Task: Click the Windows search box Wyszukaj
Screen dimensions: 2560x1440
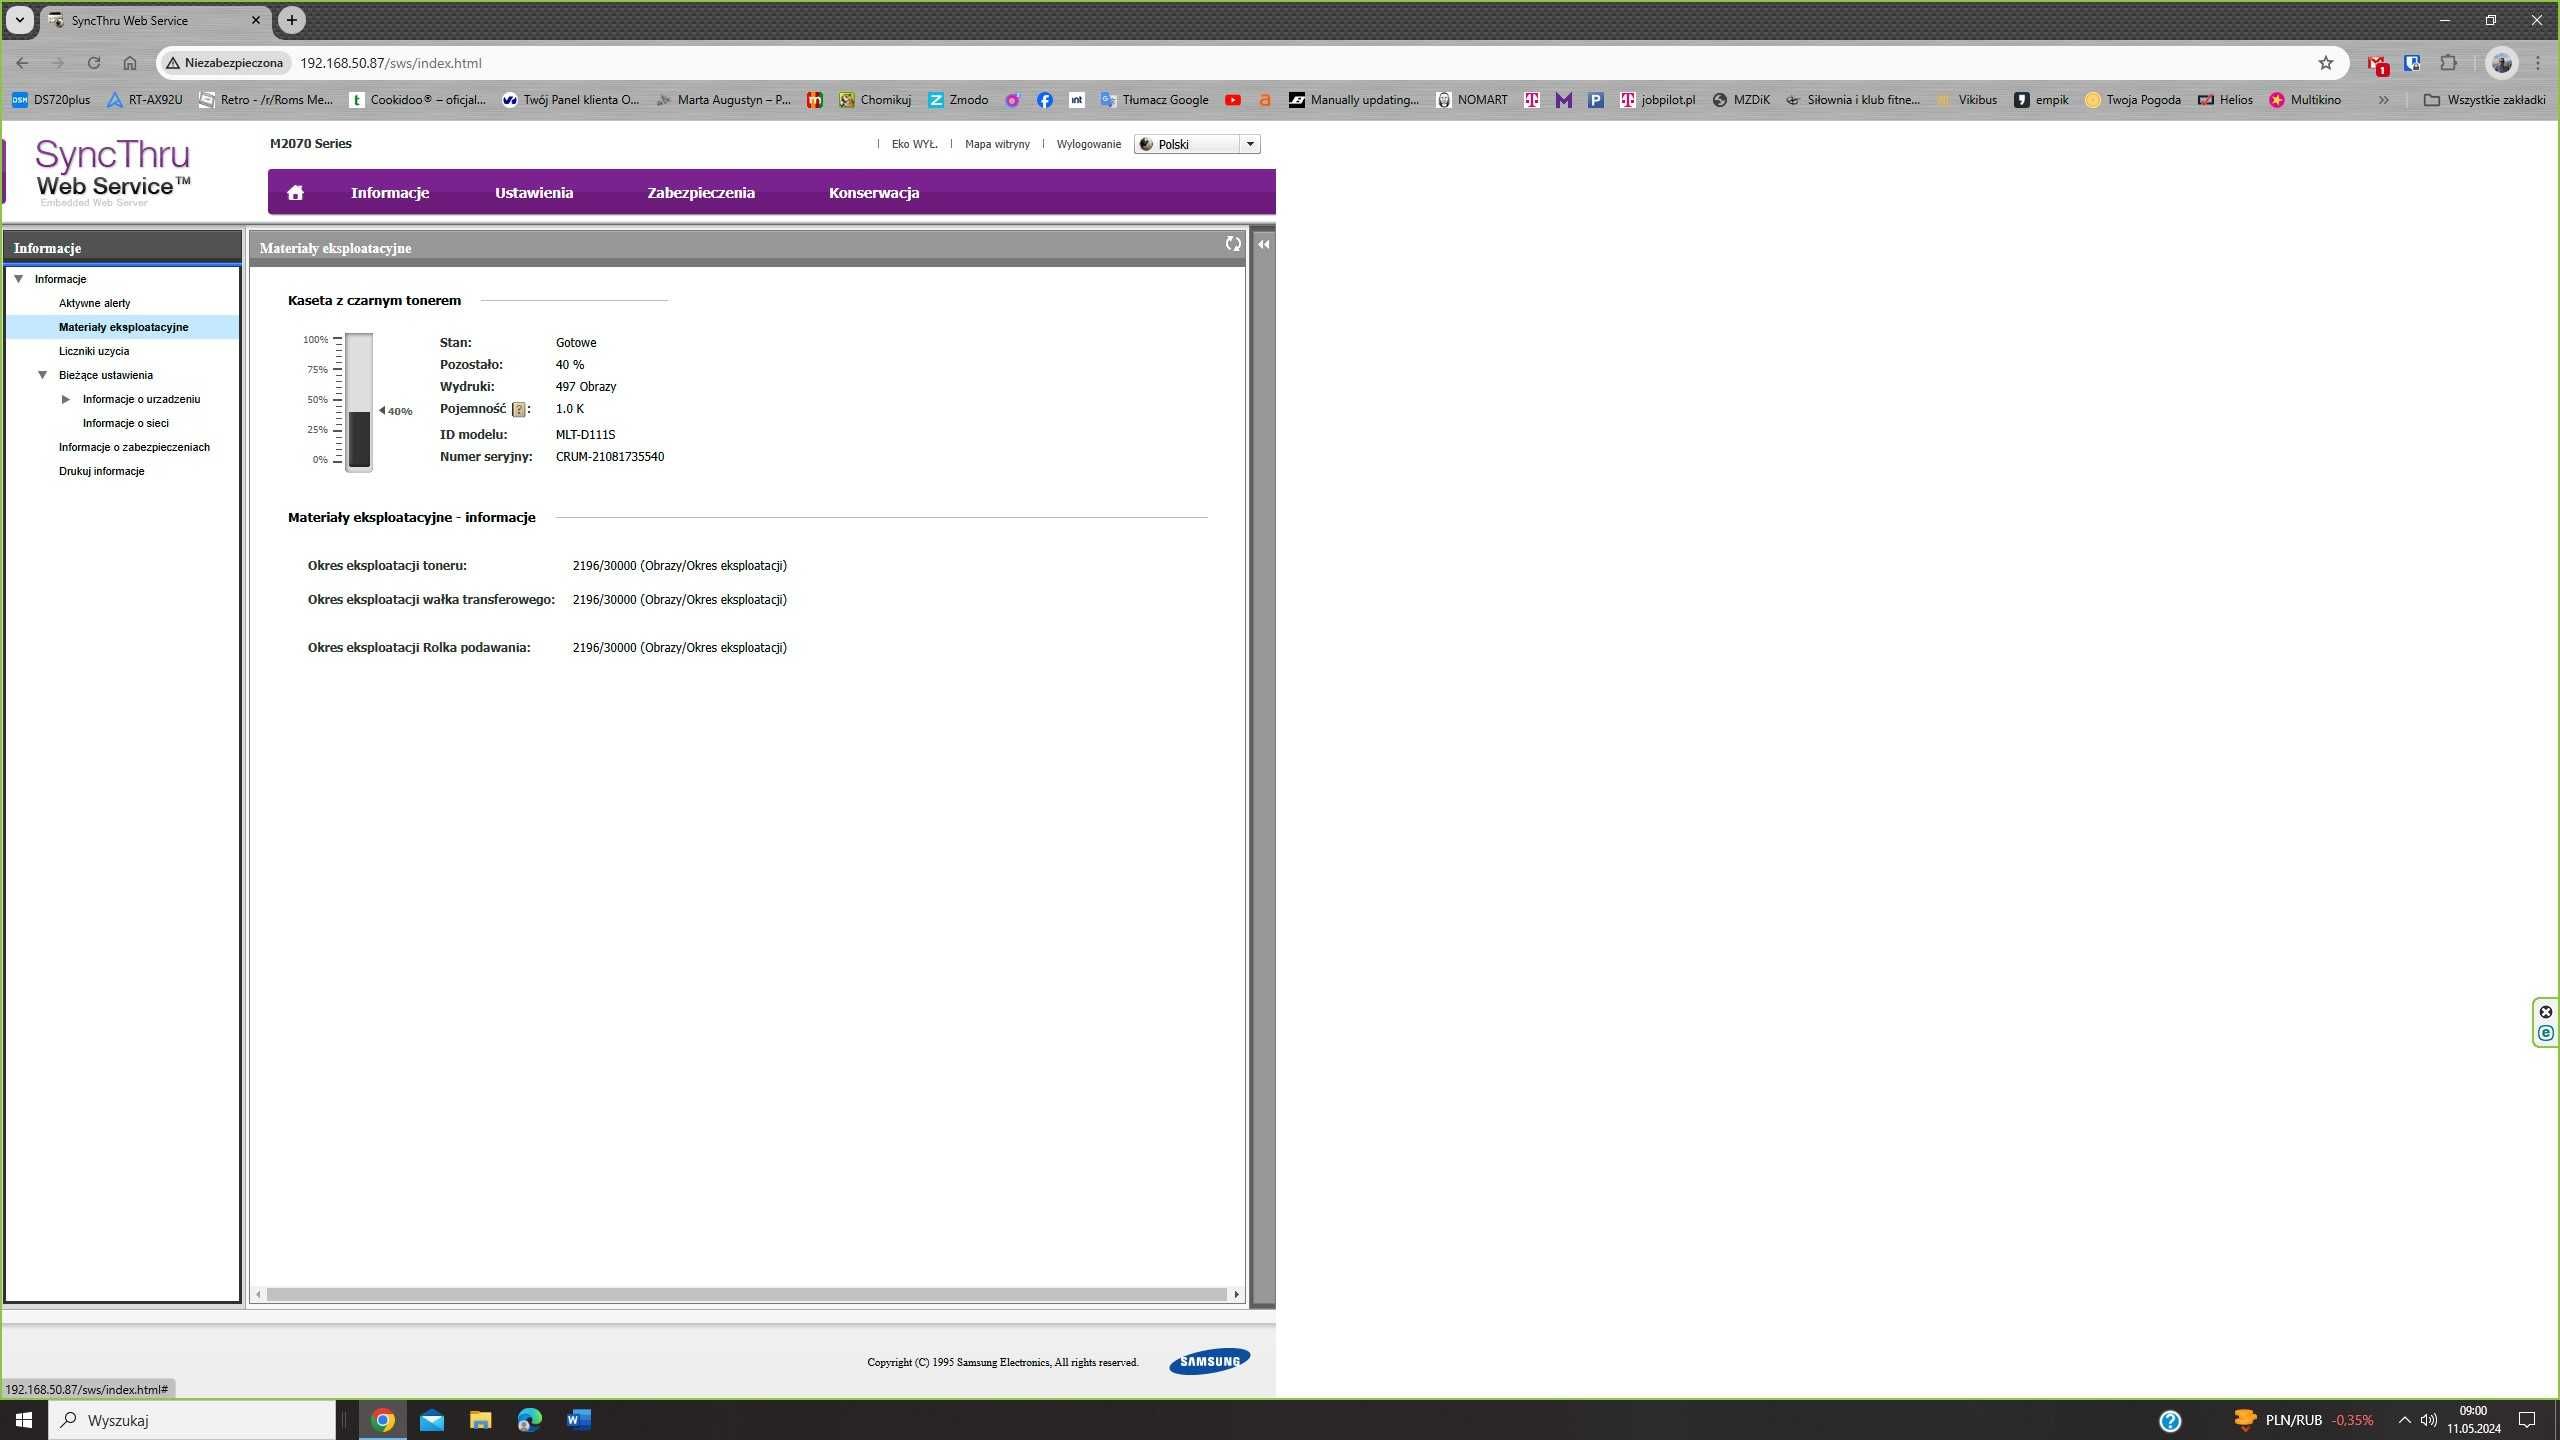Action: [193, 1420]
